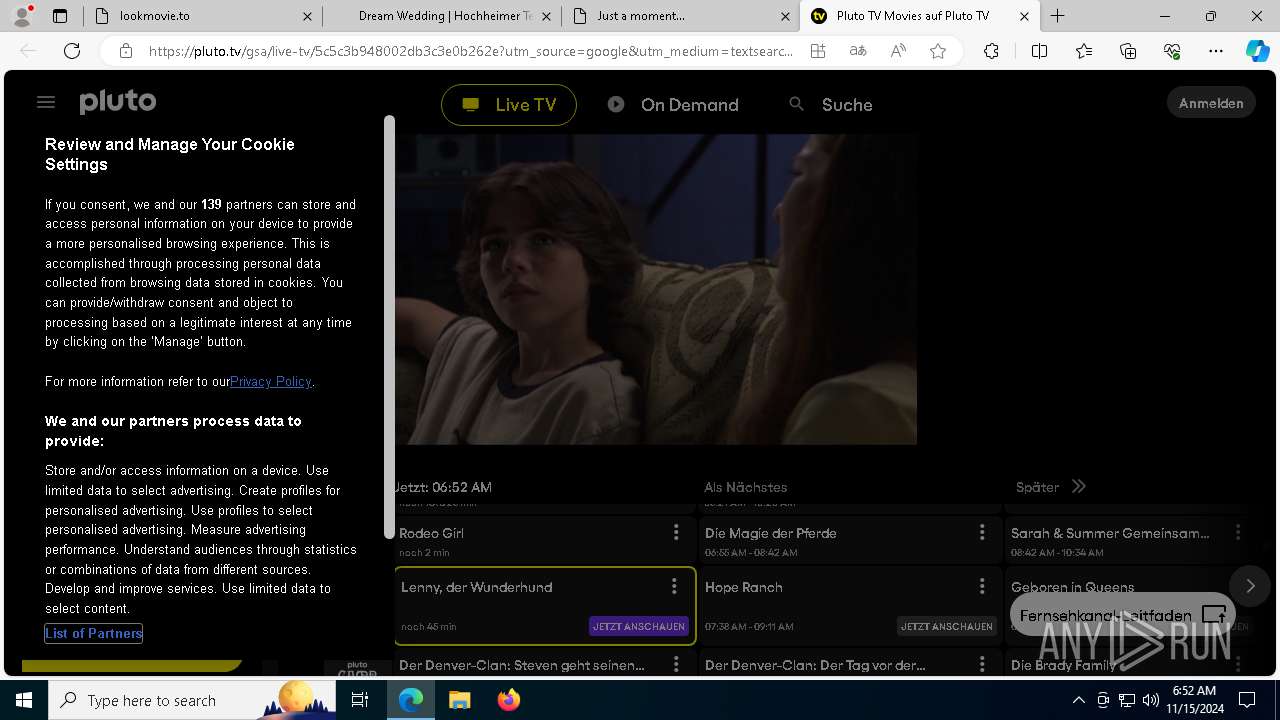This screenshot has height=720, width=1280.
Task: Open options menu for Rodeo Girl
Action: coord(676,532)
